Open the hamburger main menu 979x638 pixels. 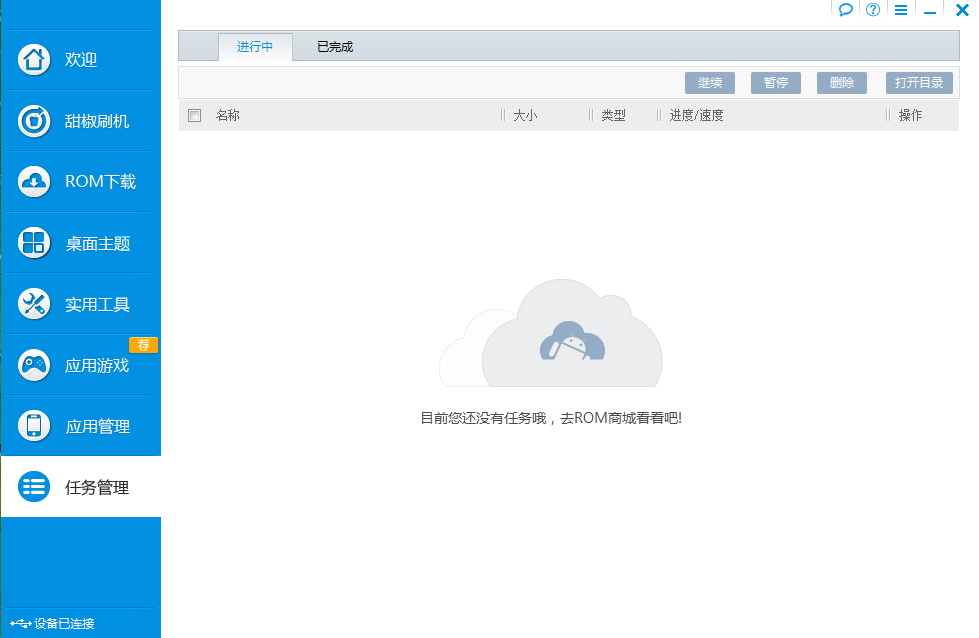(901, 10)
